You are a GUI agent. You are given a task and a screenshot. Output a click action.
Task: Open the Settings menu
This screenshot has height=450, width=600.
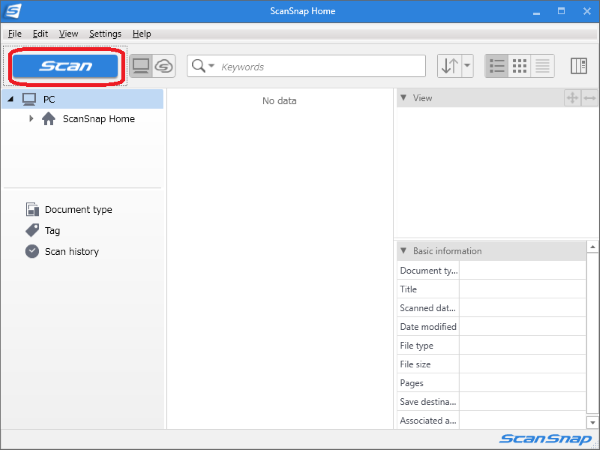[x=105, y=34]
